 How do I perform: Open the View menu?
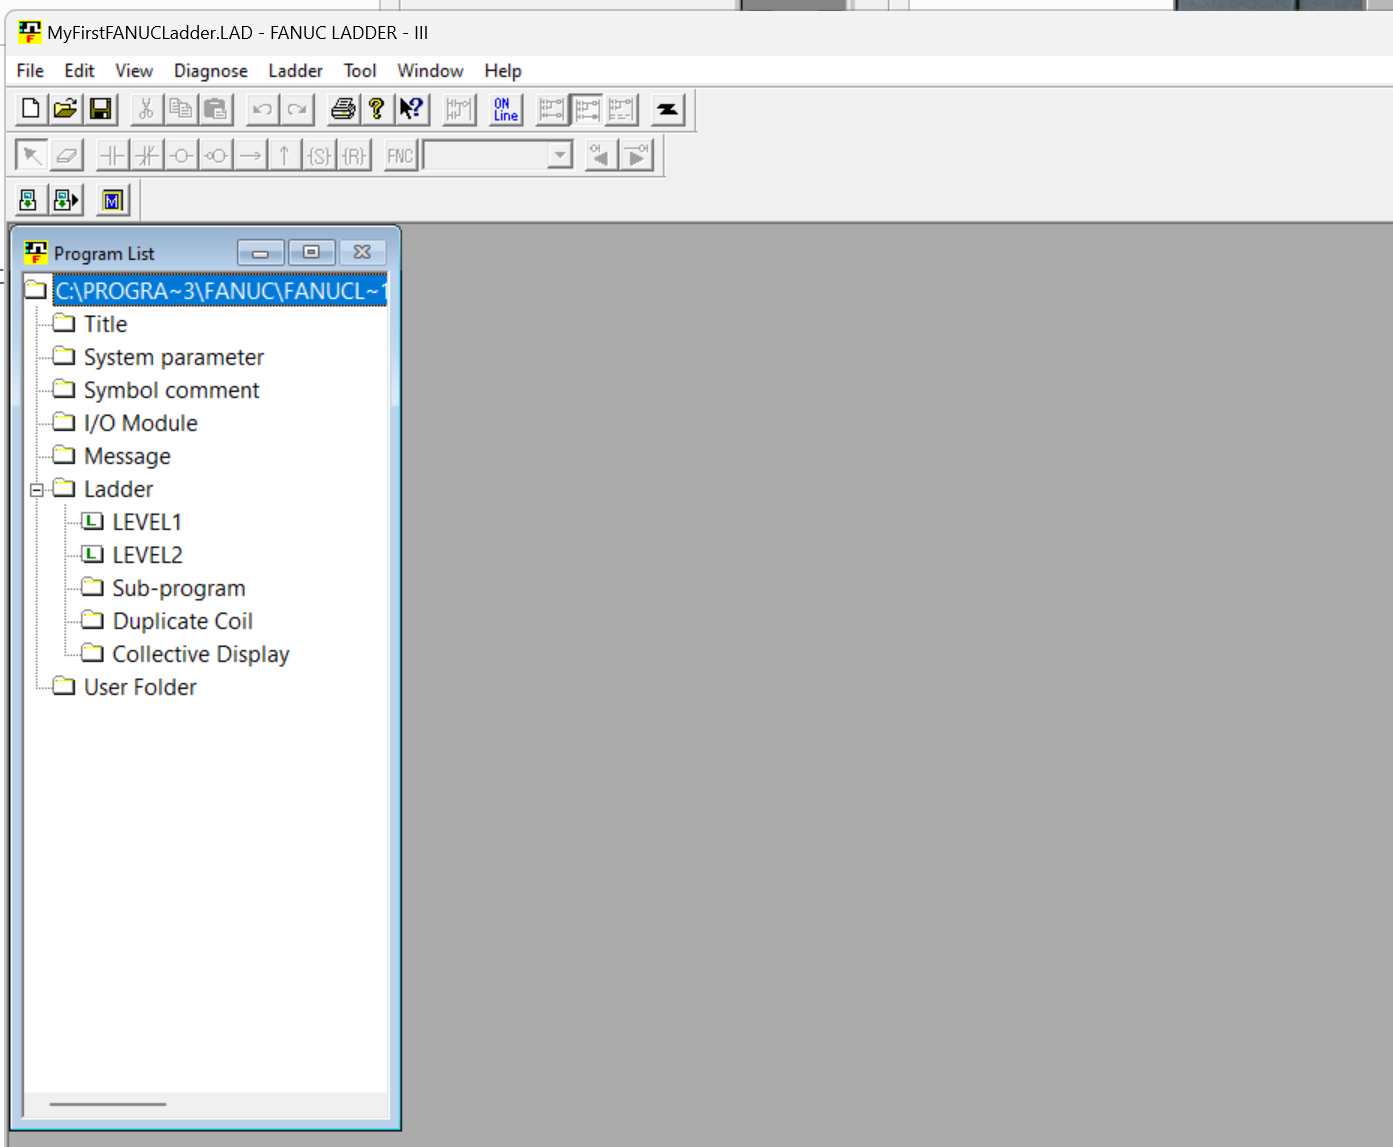(134, 71)
